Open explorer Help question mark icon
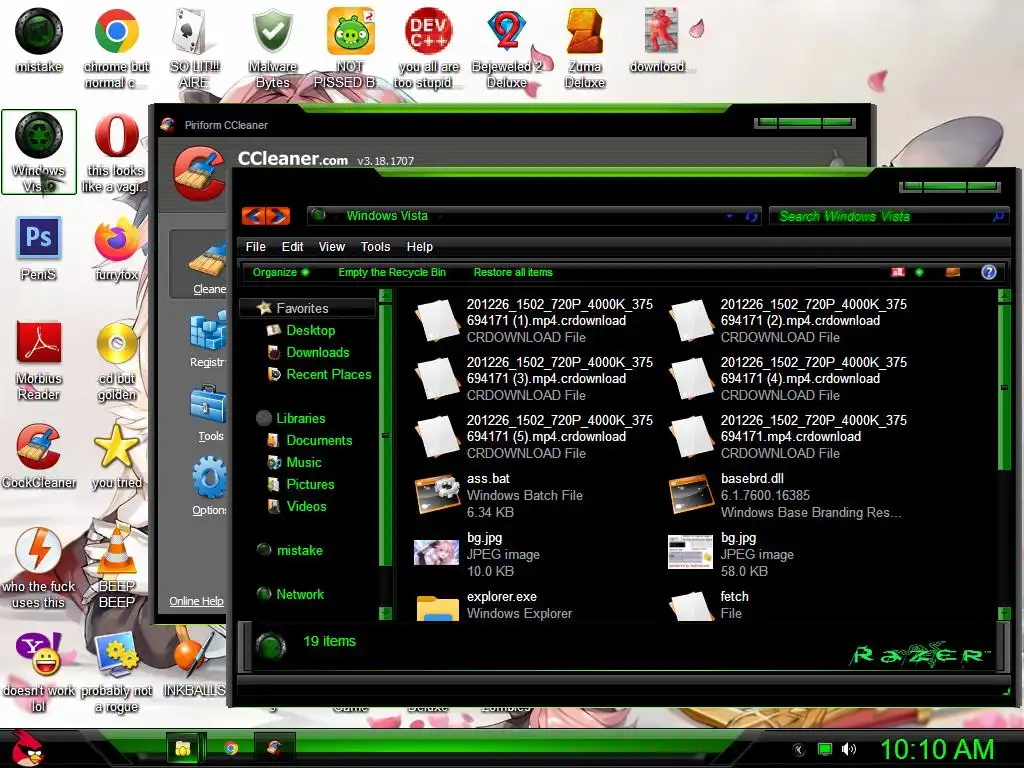 coord(989,272)
